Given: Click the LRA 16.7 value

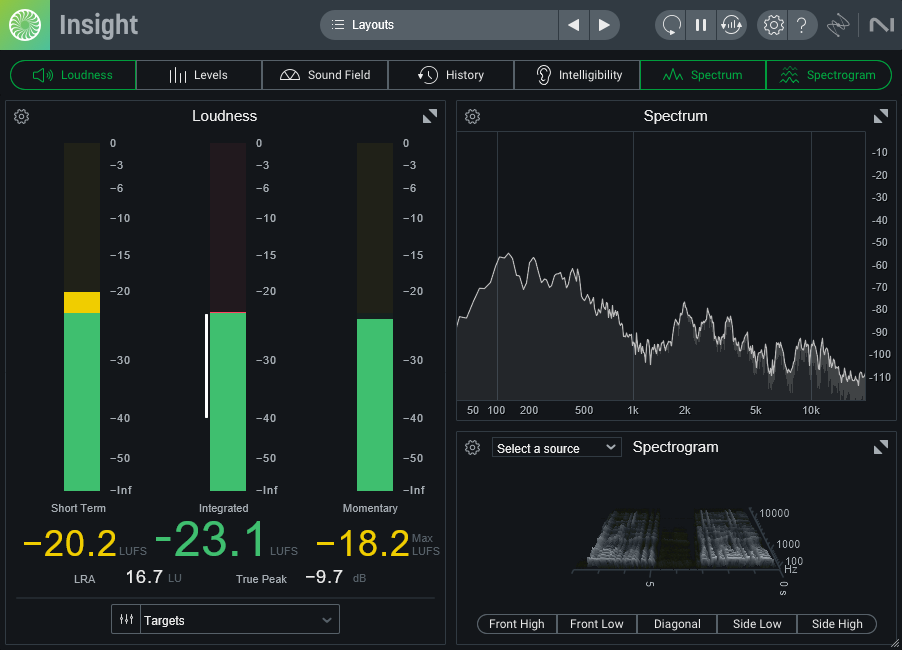Looking at the screenshot, I should 144,577.
